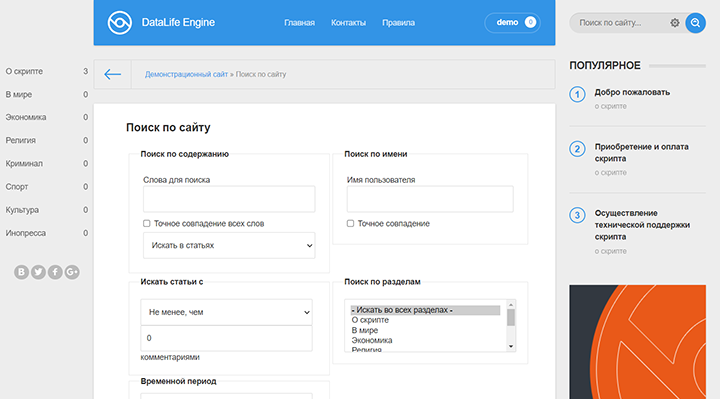Open the Facebook social icon
Image resolution: width=720 pixels, height=399 pixels.
pyautogui.click(x=55, y=272)
